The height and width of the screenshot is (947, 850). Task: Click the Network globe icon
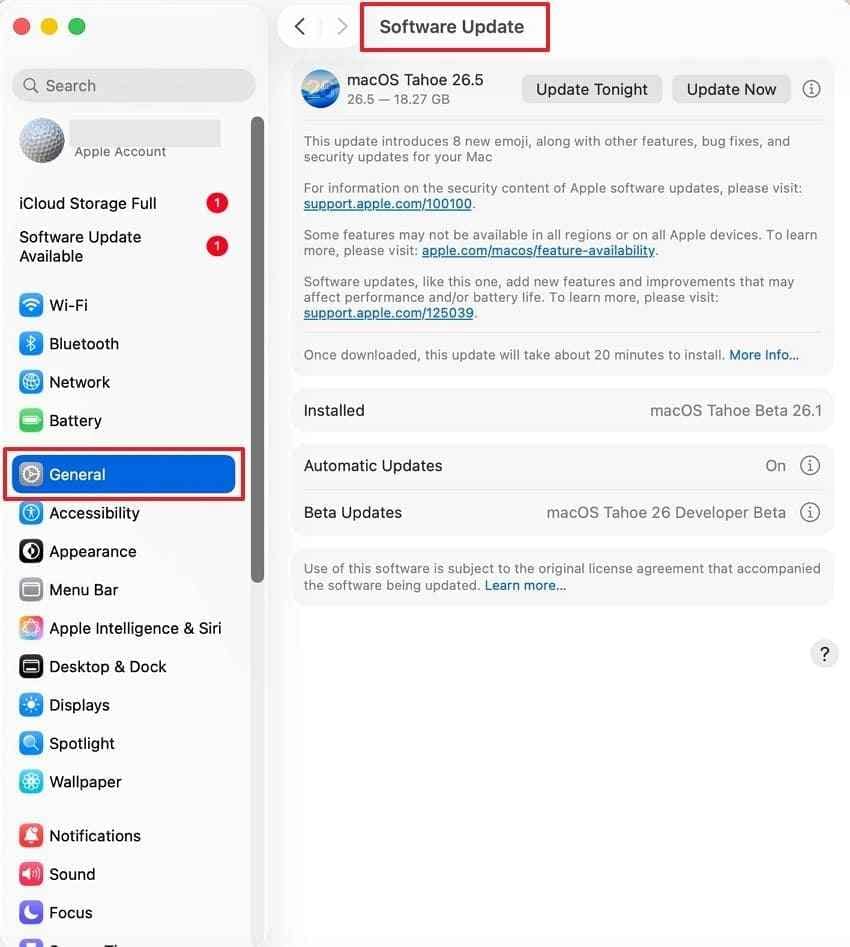pos(31,382)
